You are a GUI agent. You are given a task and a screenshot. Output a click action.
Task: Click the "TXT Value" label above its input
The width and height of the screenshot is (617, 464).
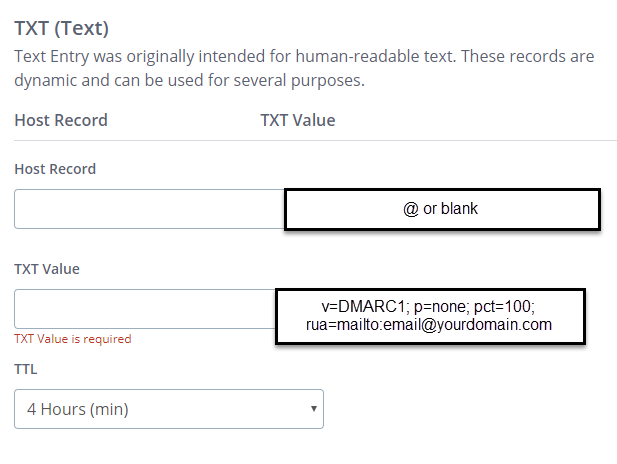point(47,269)
